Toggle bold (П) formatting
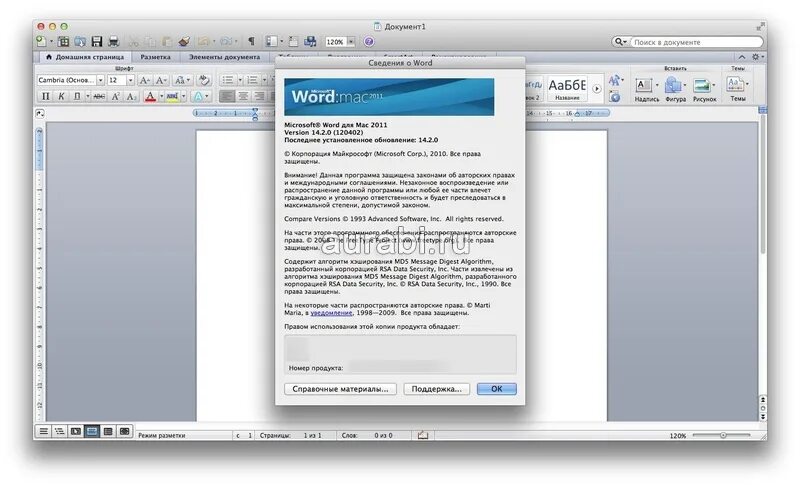 pos(45,96)
